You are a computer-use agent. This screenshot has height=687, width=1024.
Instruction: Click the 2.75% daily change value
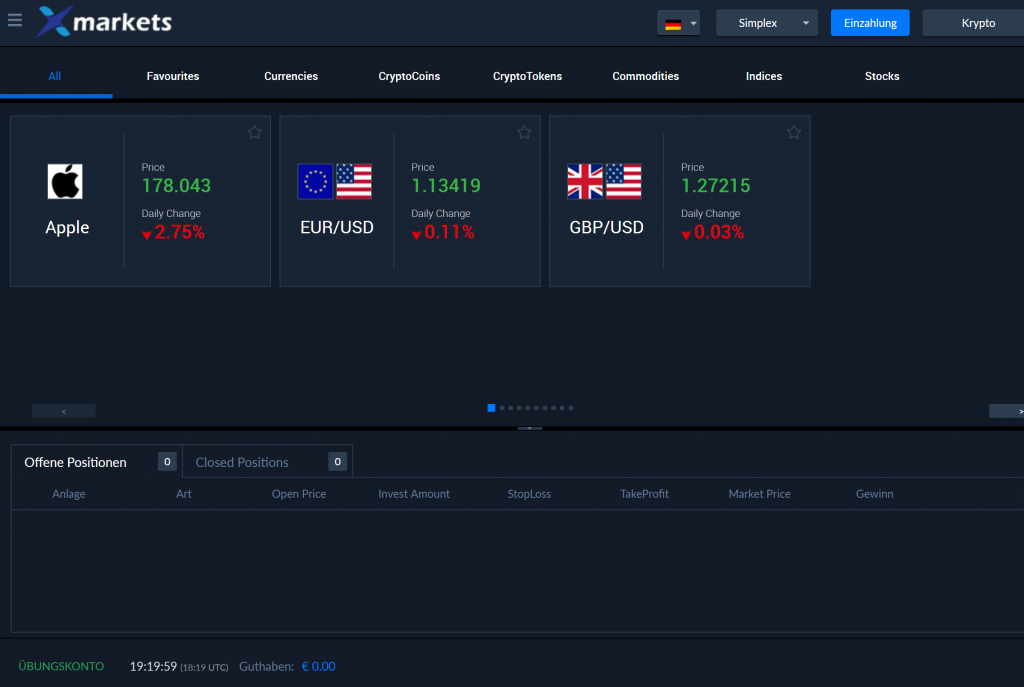(x=180, y=232)
